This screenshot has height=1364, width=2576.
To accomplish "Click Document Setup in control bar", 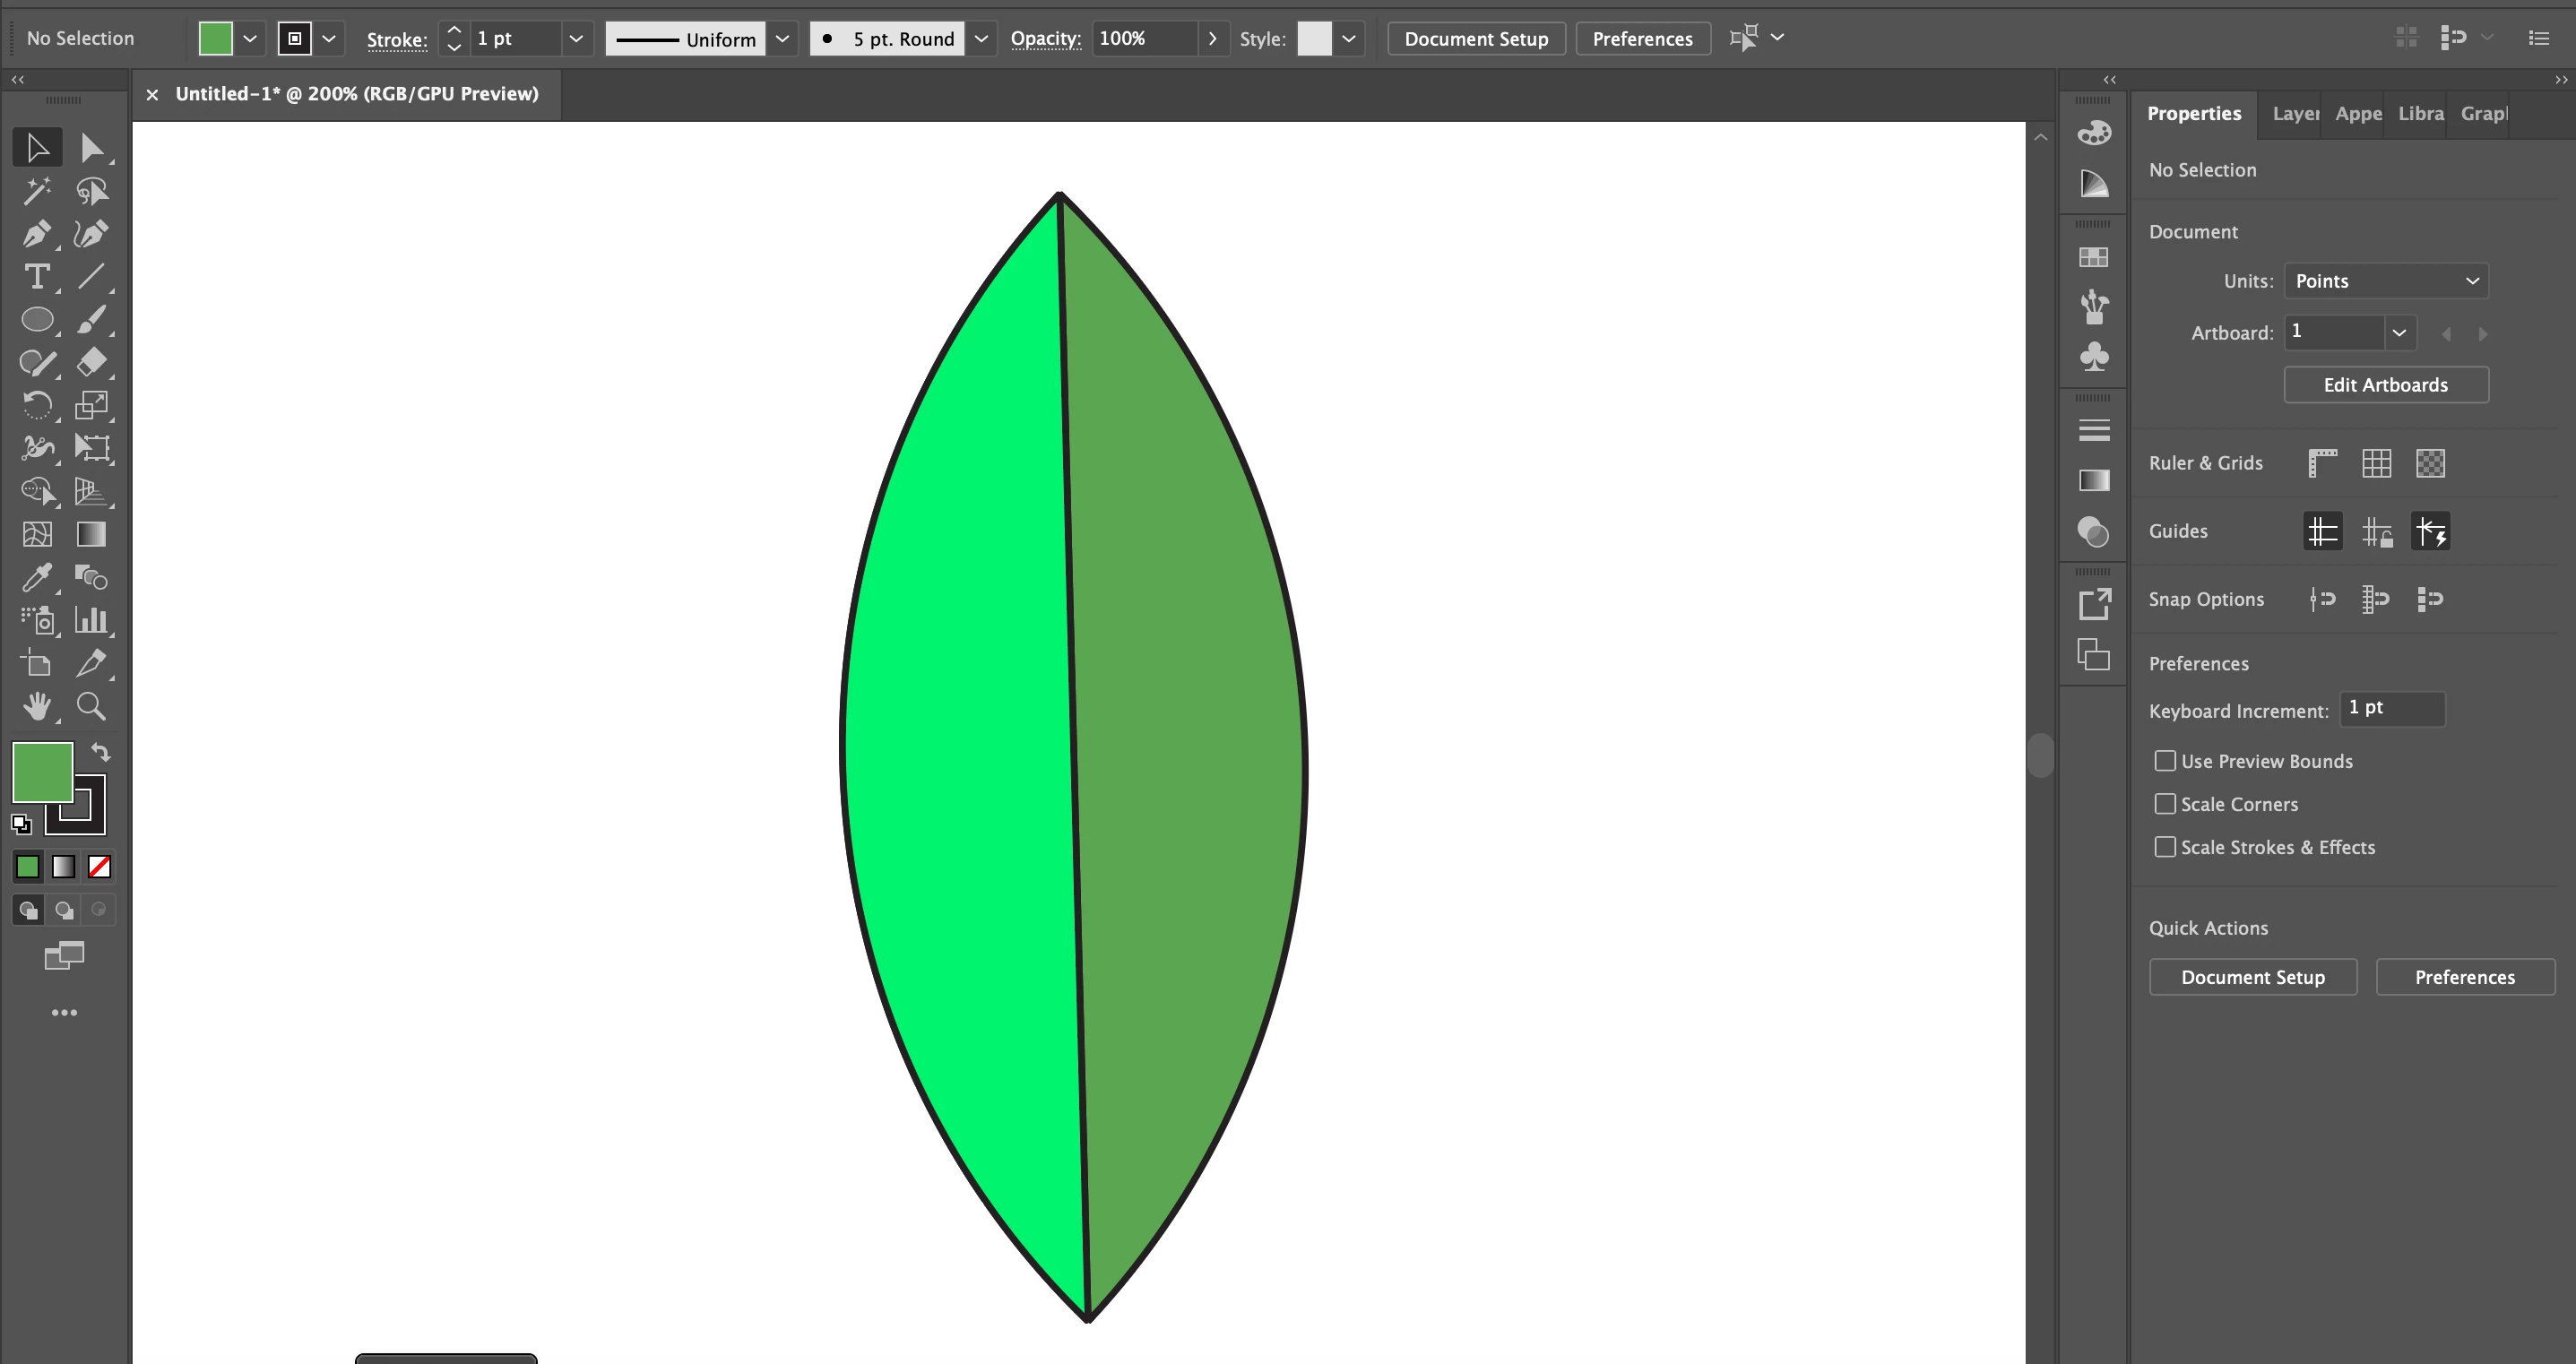I will tap(1475, 39).
